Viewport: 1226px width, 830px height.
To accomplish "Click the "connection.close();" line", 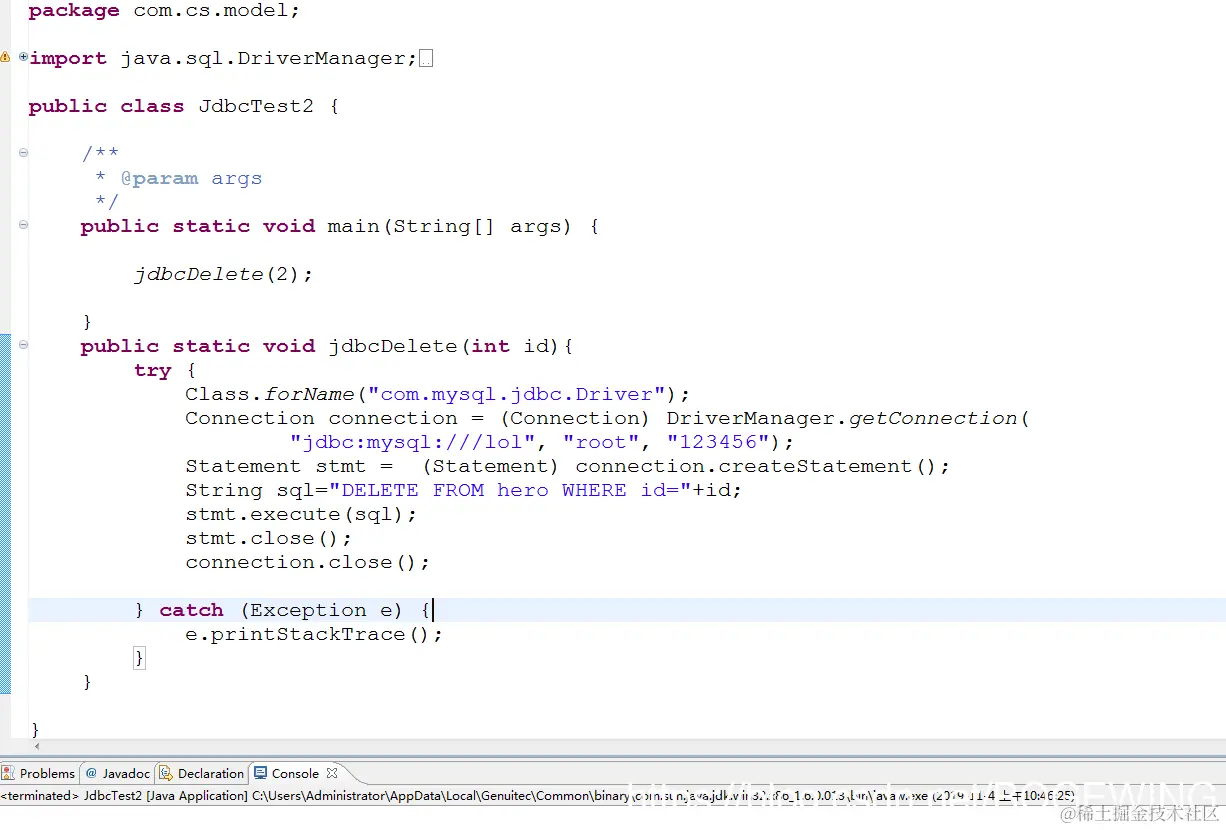I will [x=308, y=562].
